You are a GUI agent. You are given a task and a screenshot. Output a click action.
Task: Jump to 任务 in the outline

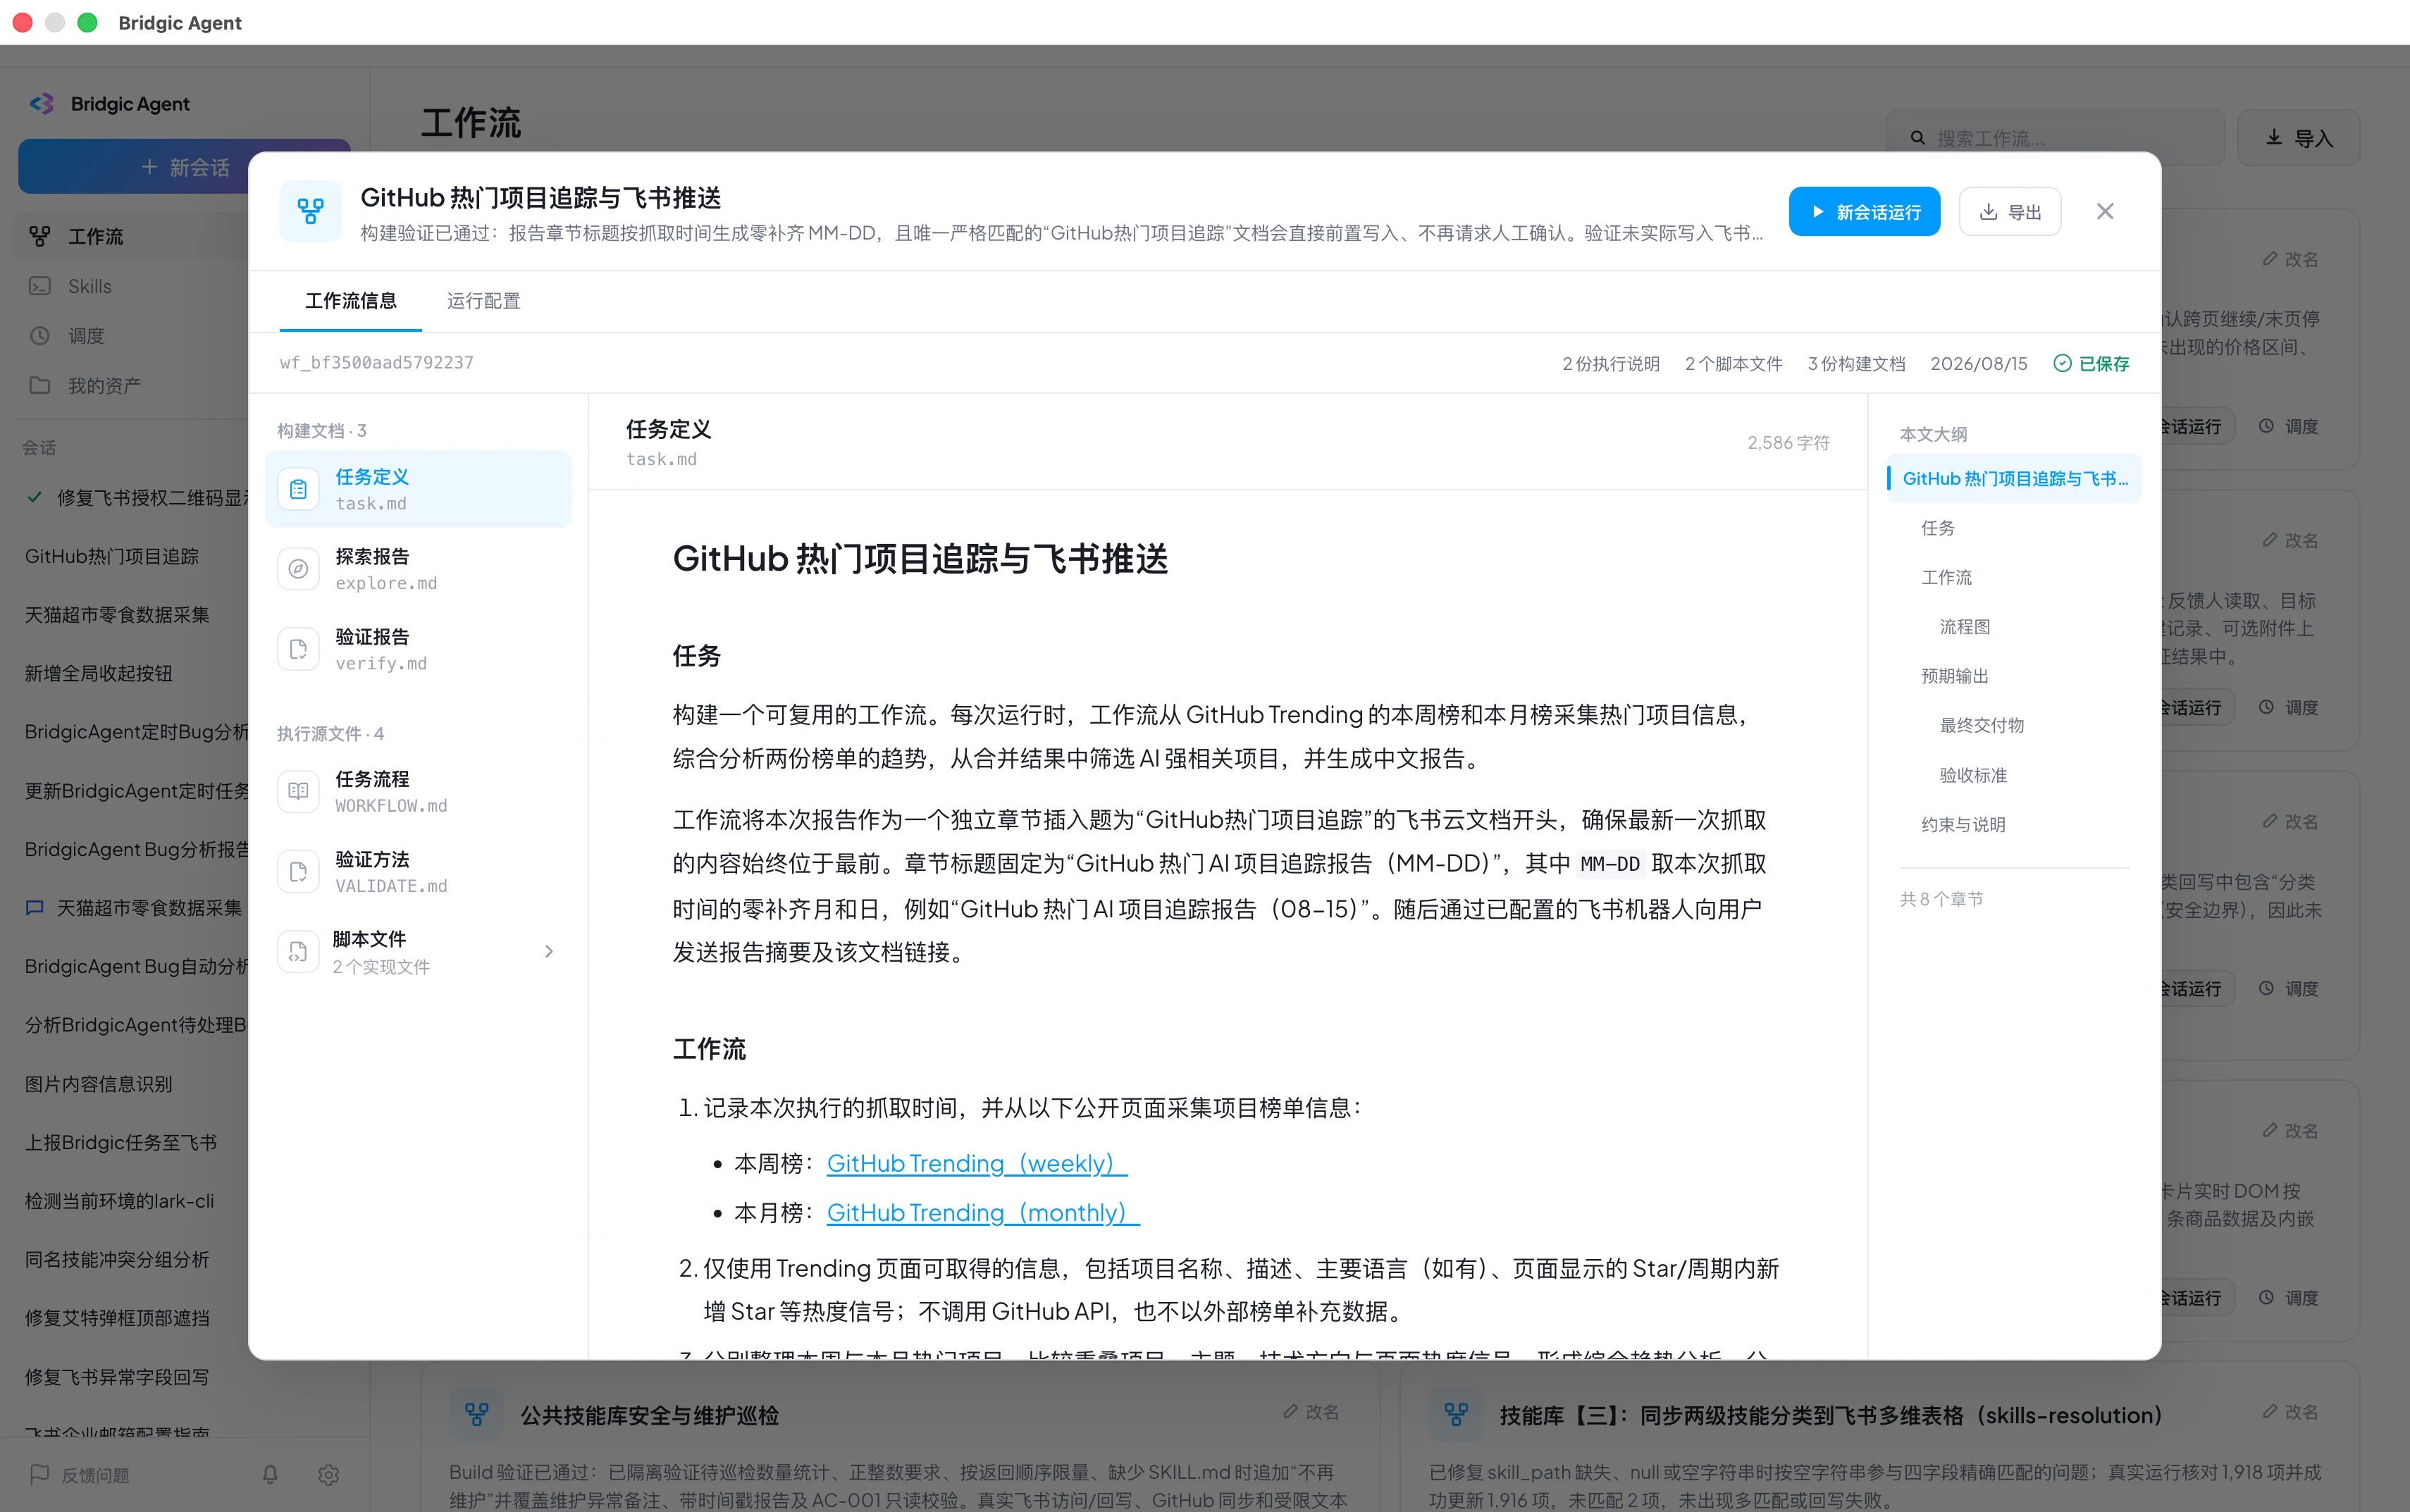click(1937, 527)
